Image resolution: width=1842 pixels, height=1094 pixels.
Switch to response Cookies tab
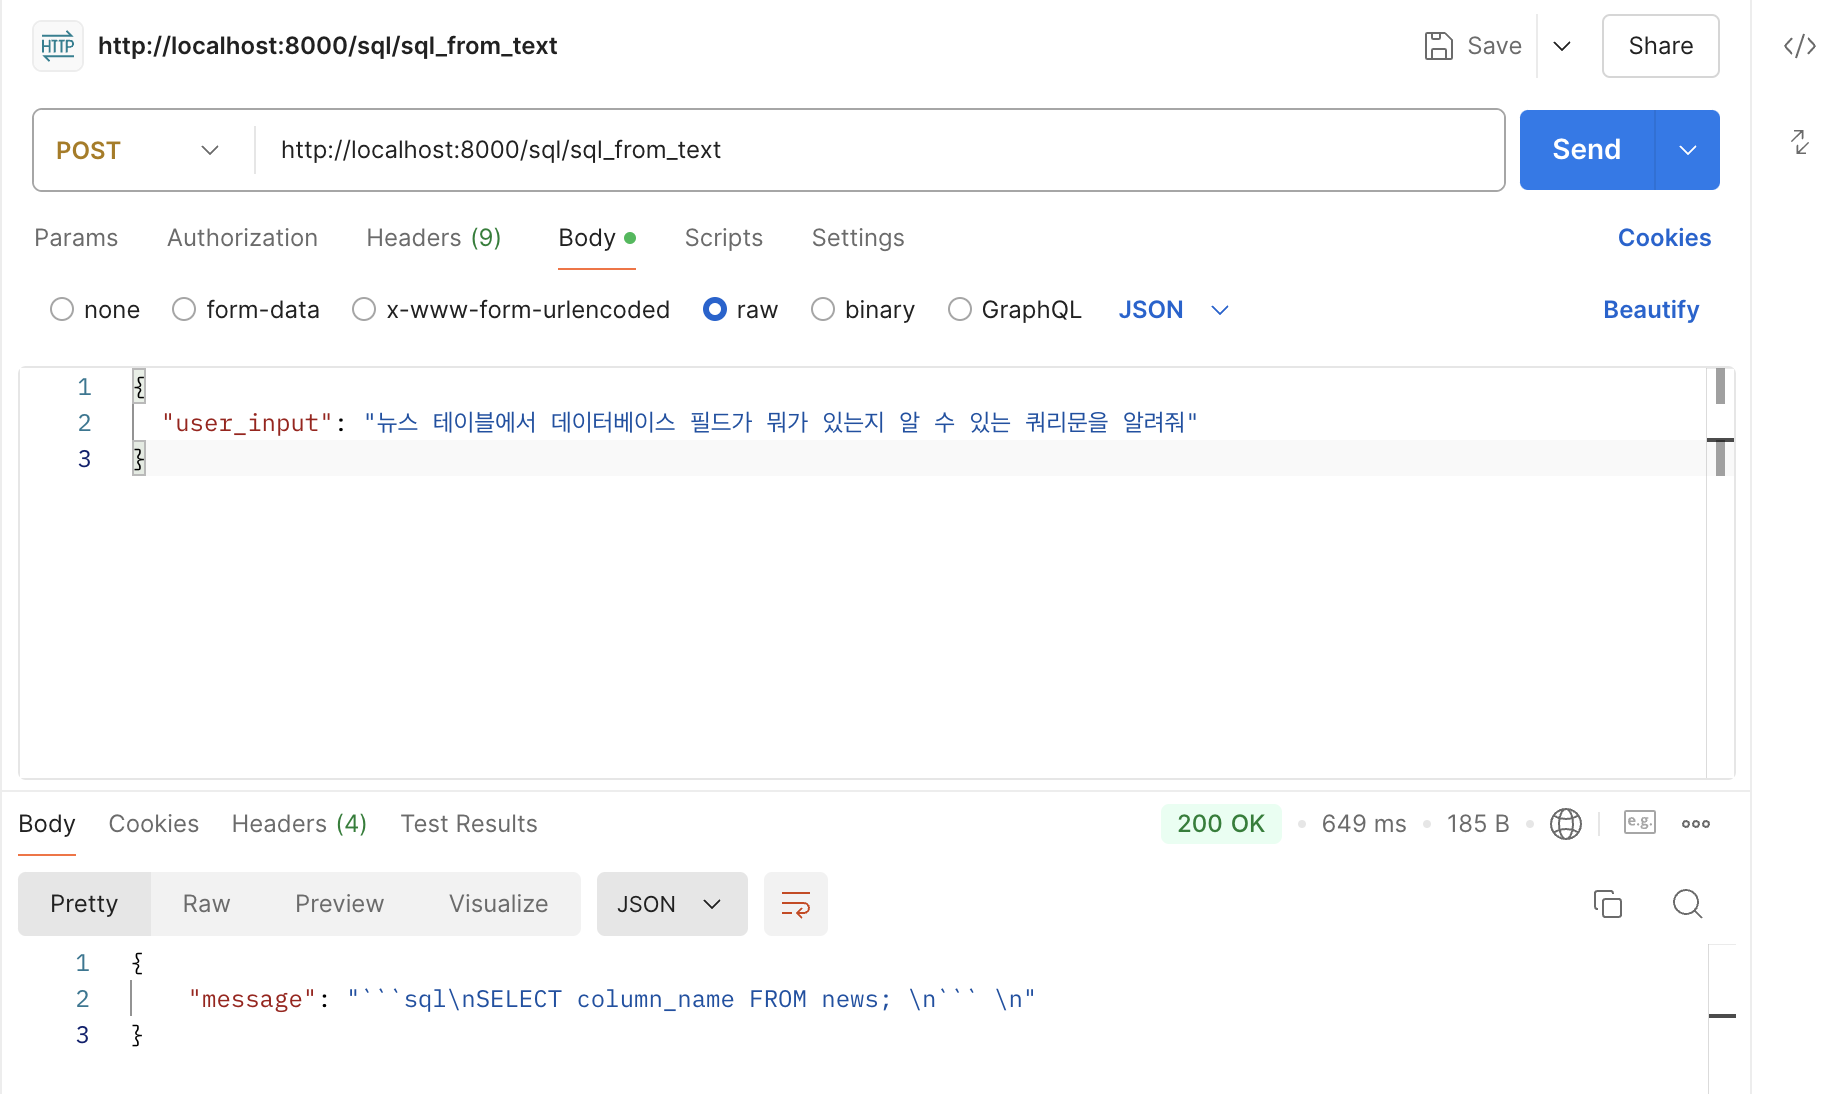click(x=154, y=824)
